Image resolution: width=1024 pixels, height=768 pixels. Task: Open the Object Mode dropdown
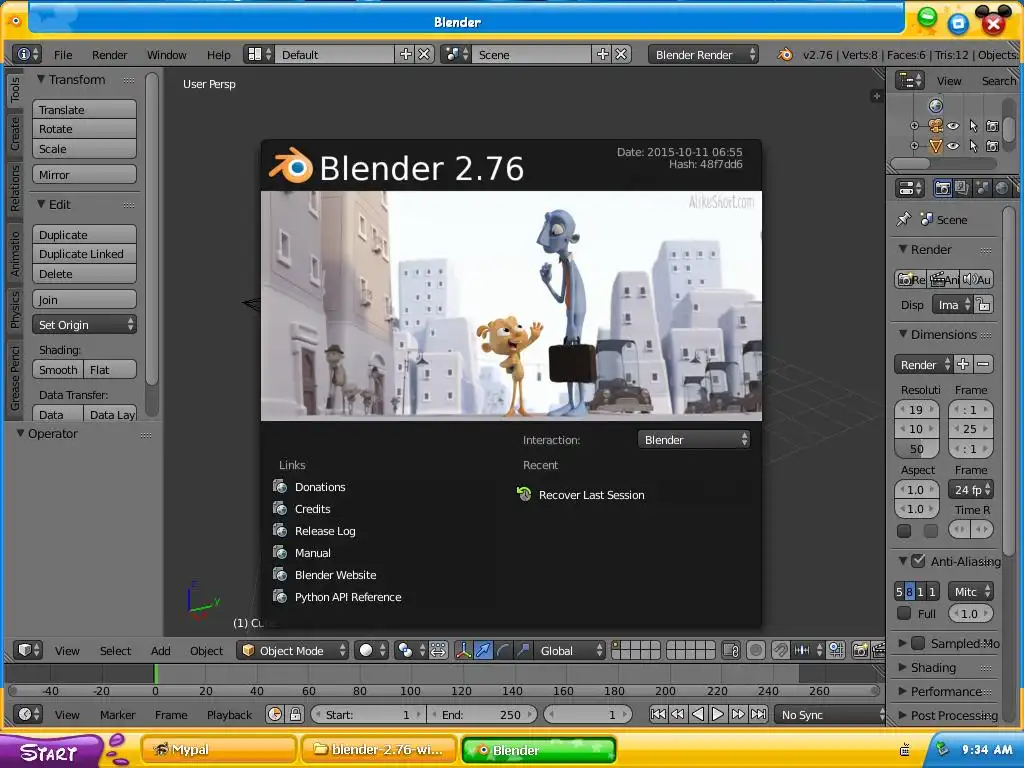pyautogui.click(x=293, y=650)
